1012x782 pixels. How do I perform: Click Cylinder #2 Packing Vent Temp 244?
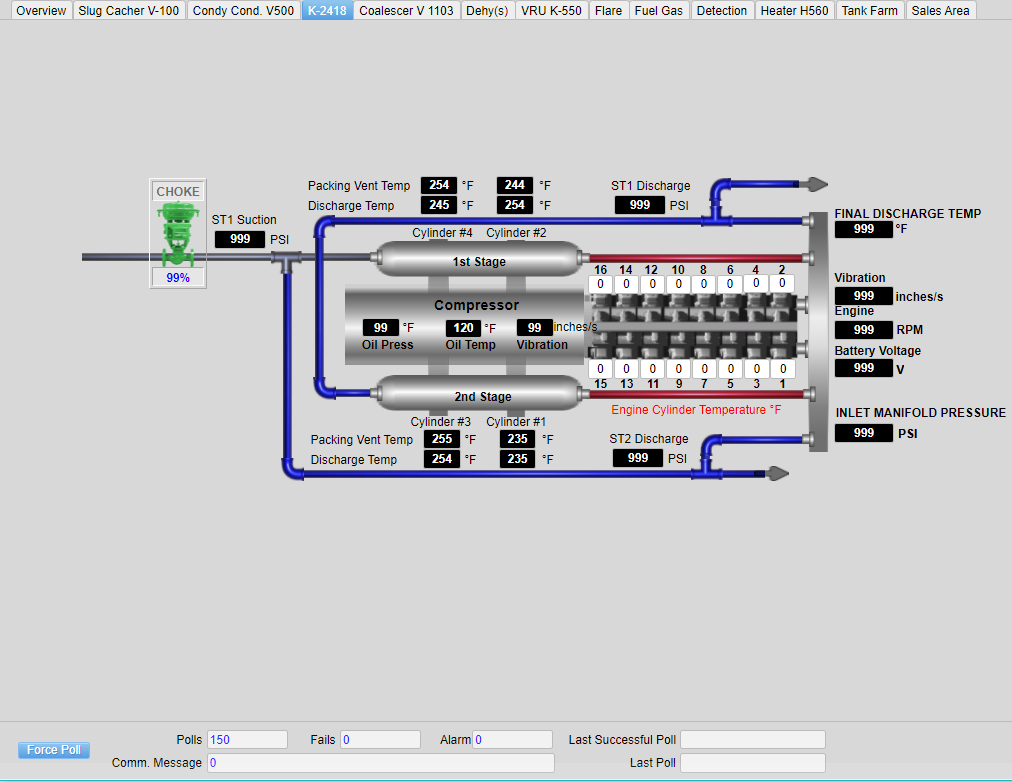514,185
